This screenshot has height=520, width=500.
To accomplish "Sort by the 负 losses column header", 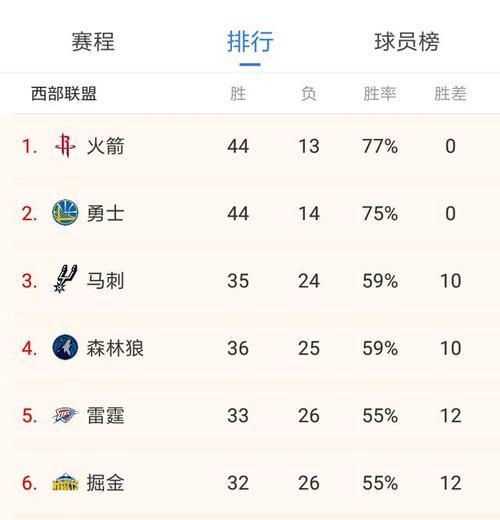I will pyautogui.click(x=309, y=94).
